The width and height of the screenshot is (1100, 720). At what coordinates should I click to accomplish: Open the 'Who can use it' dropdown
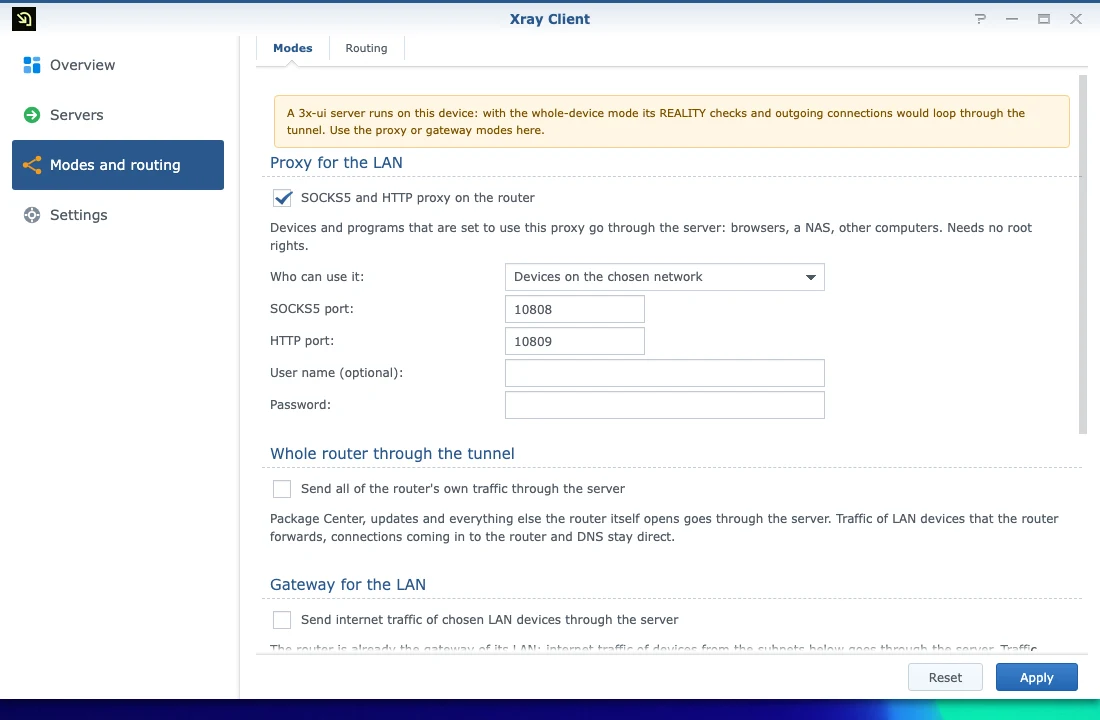coord(664,276)
